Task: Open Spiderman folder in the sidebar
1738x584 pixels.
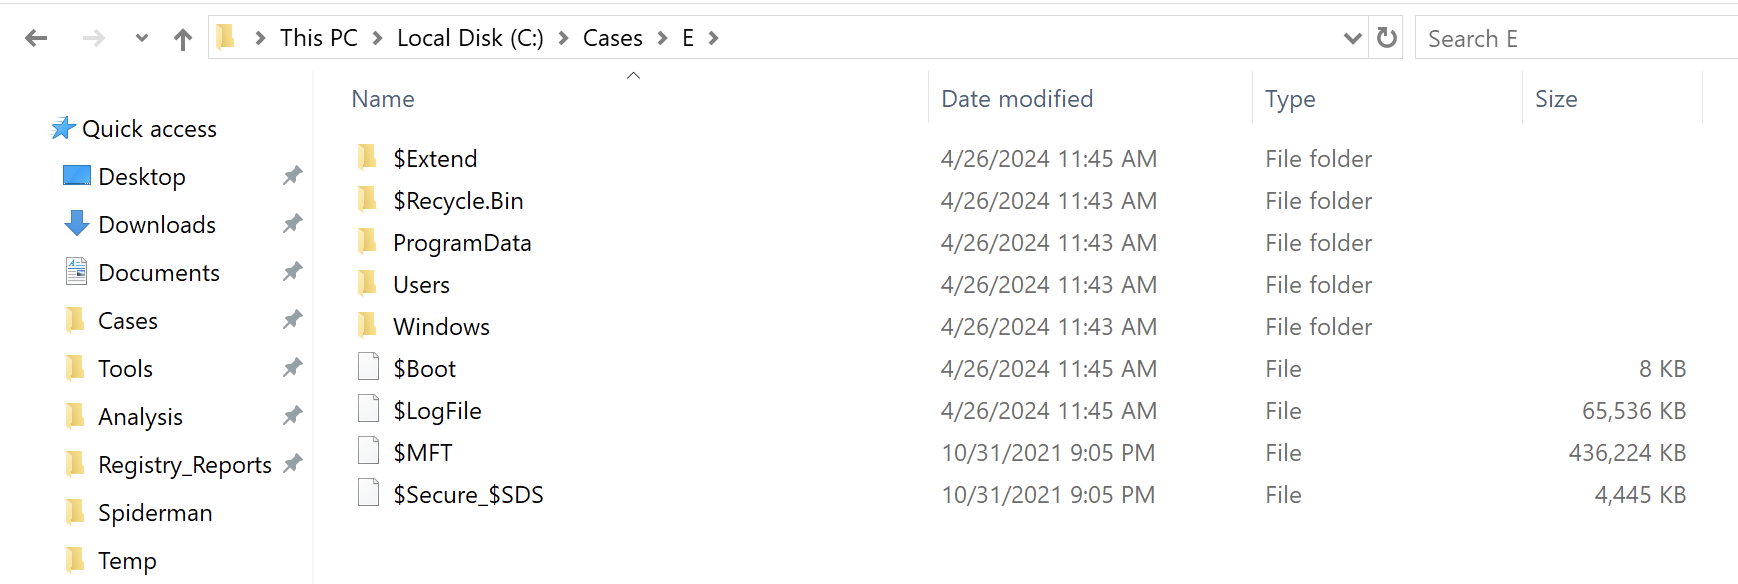Action: click(155, 513)
